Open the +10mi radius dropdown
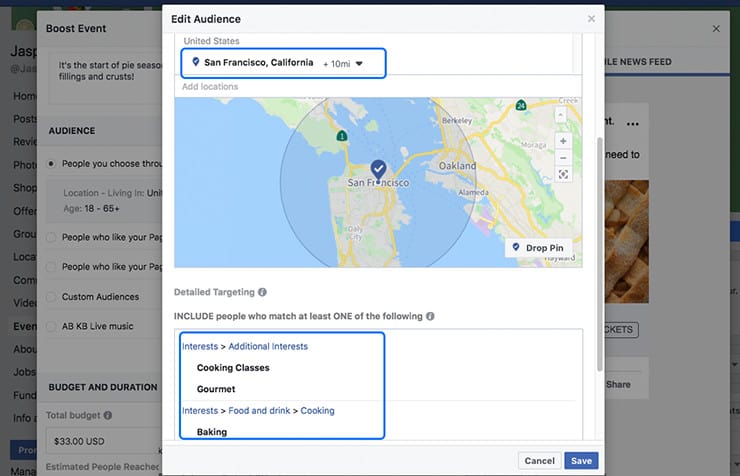The height and width of the screenshot is (476, 740). pyautogui.click(x=358, y=63)
